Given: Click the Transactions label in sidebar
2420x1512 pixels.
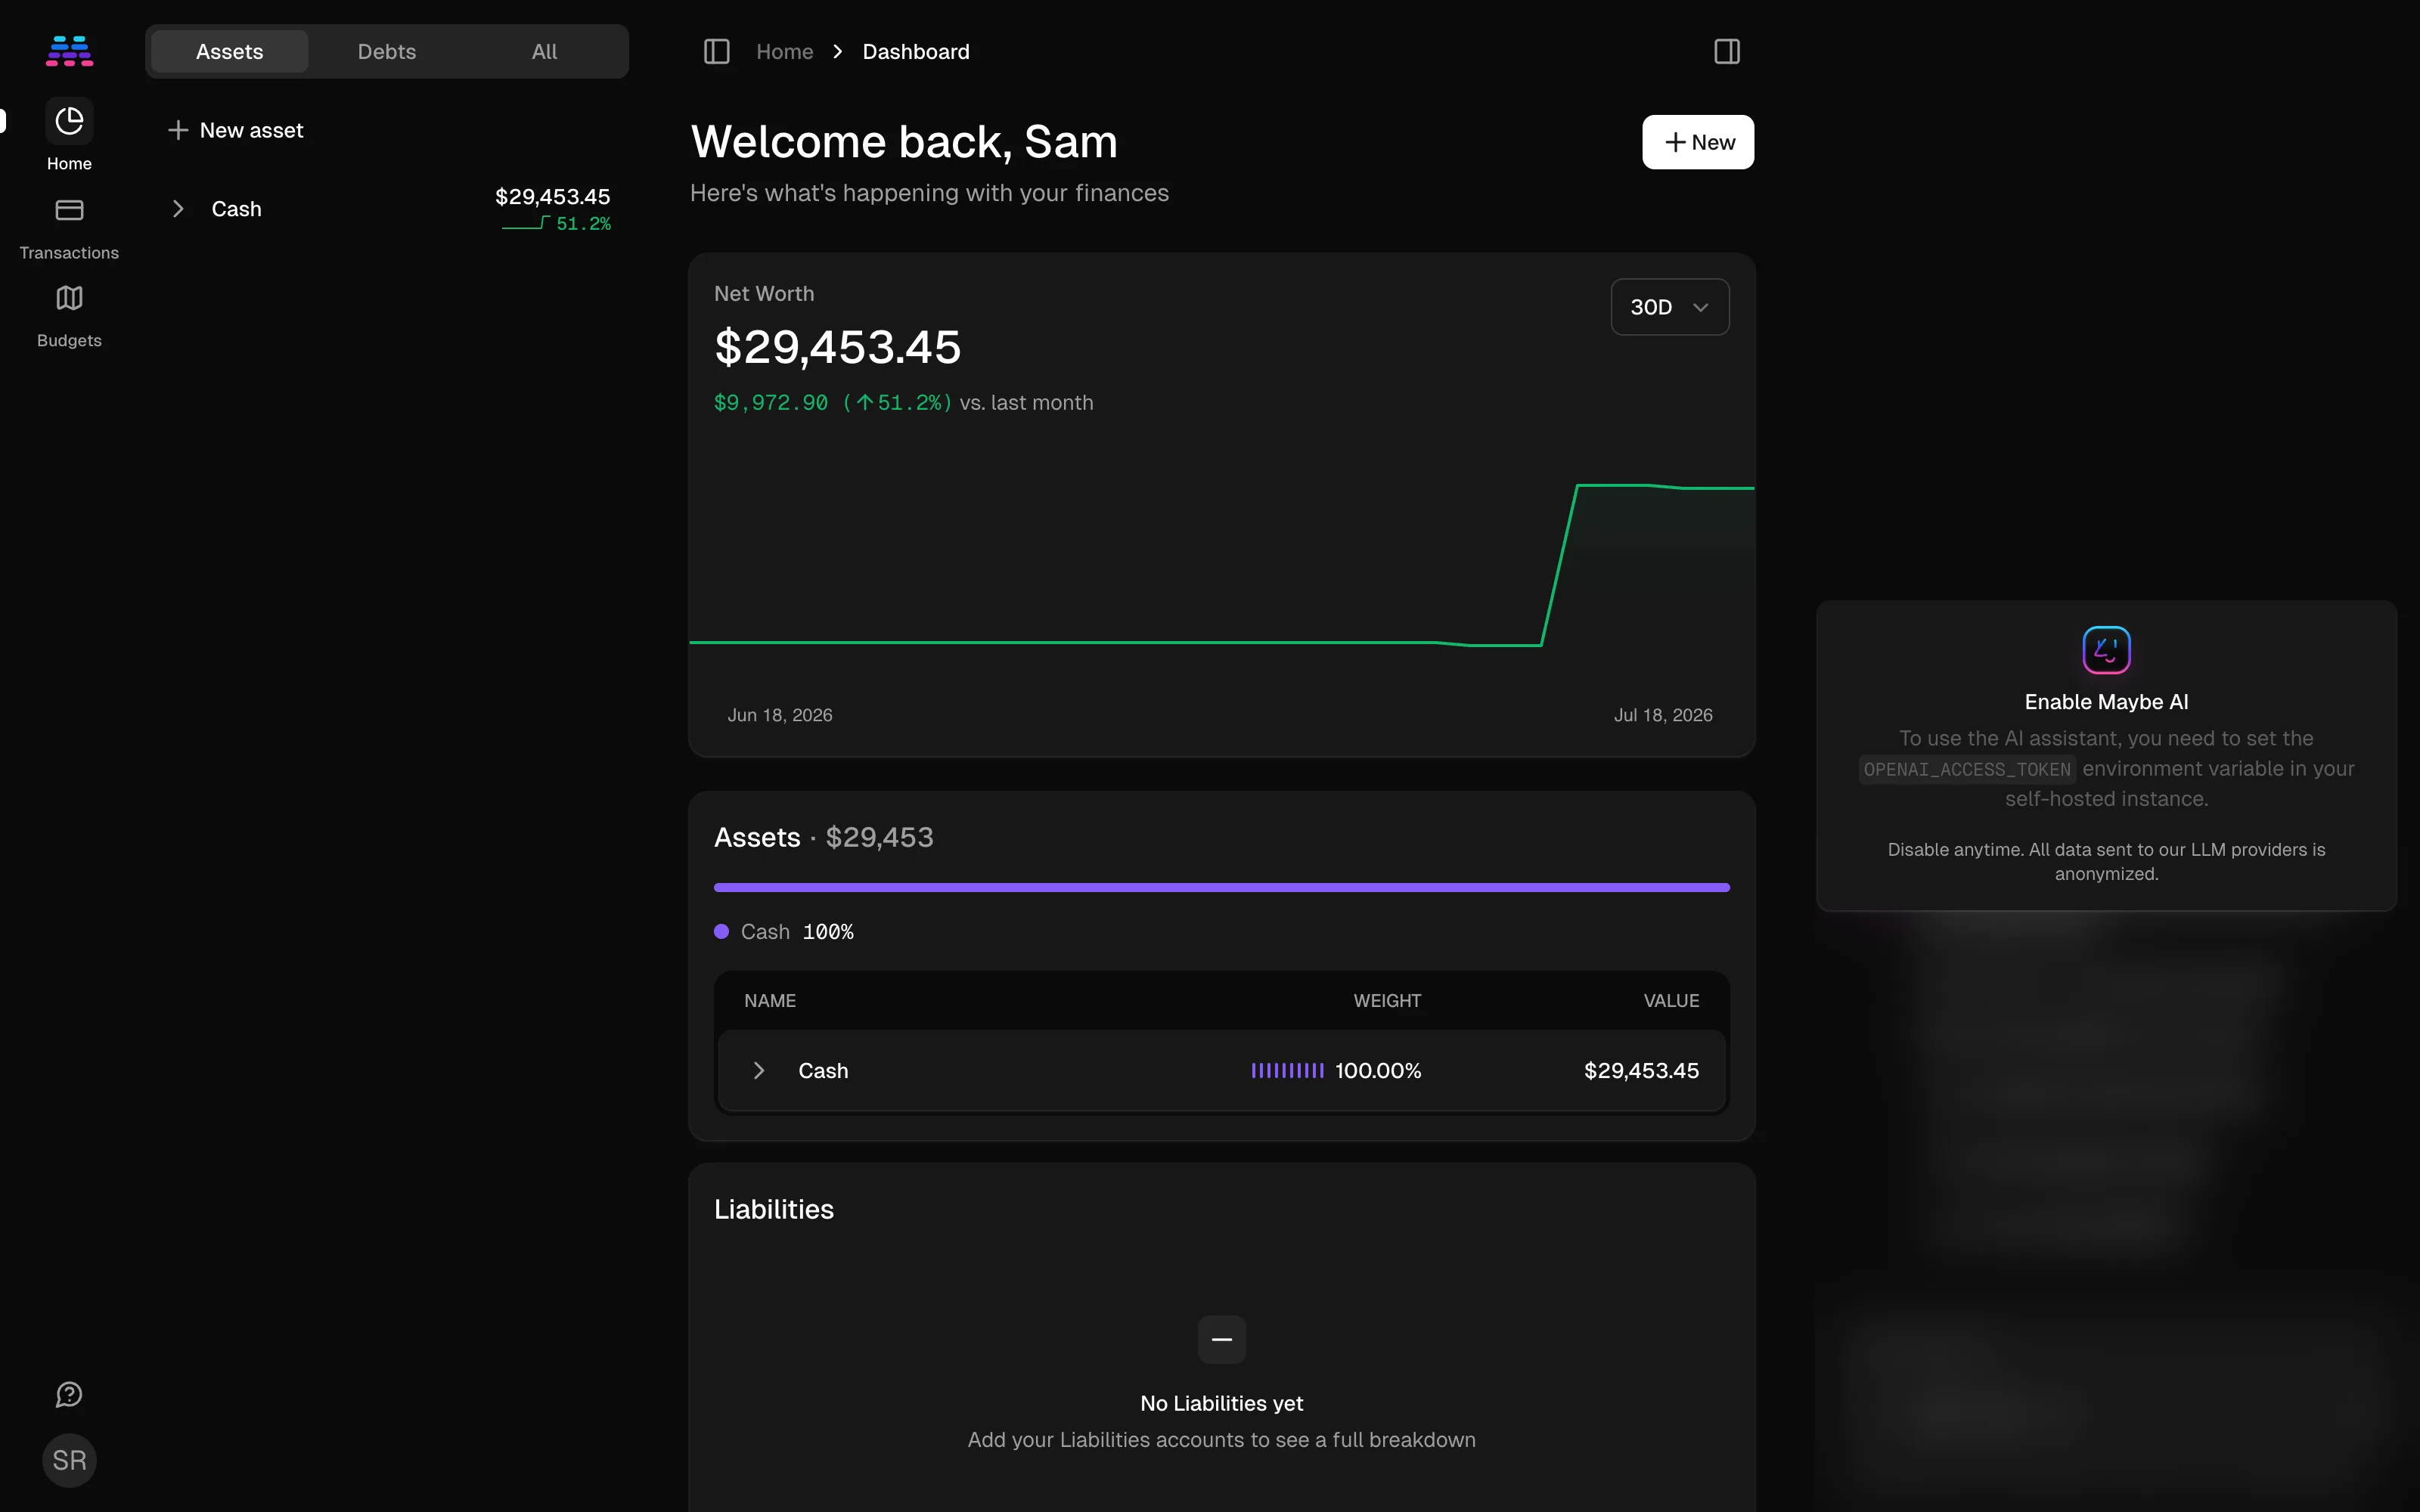Looking at the screenshot, I should [69, 253].
